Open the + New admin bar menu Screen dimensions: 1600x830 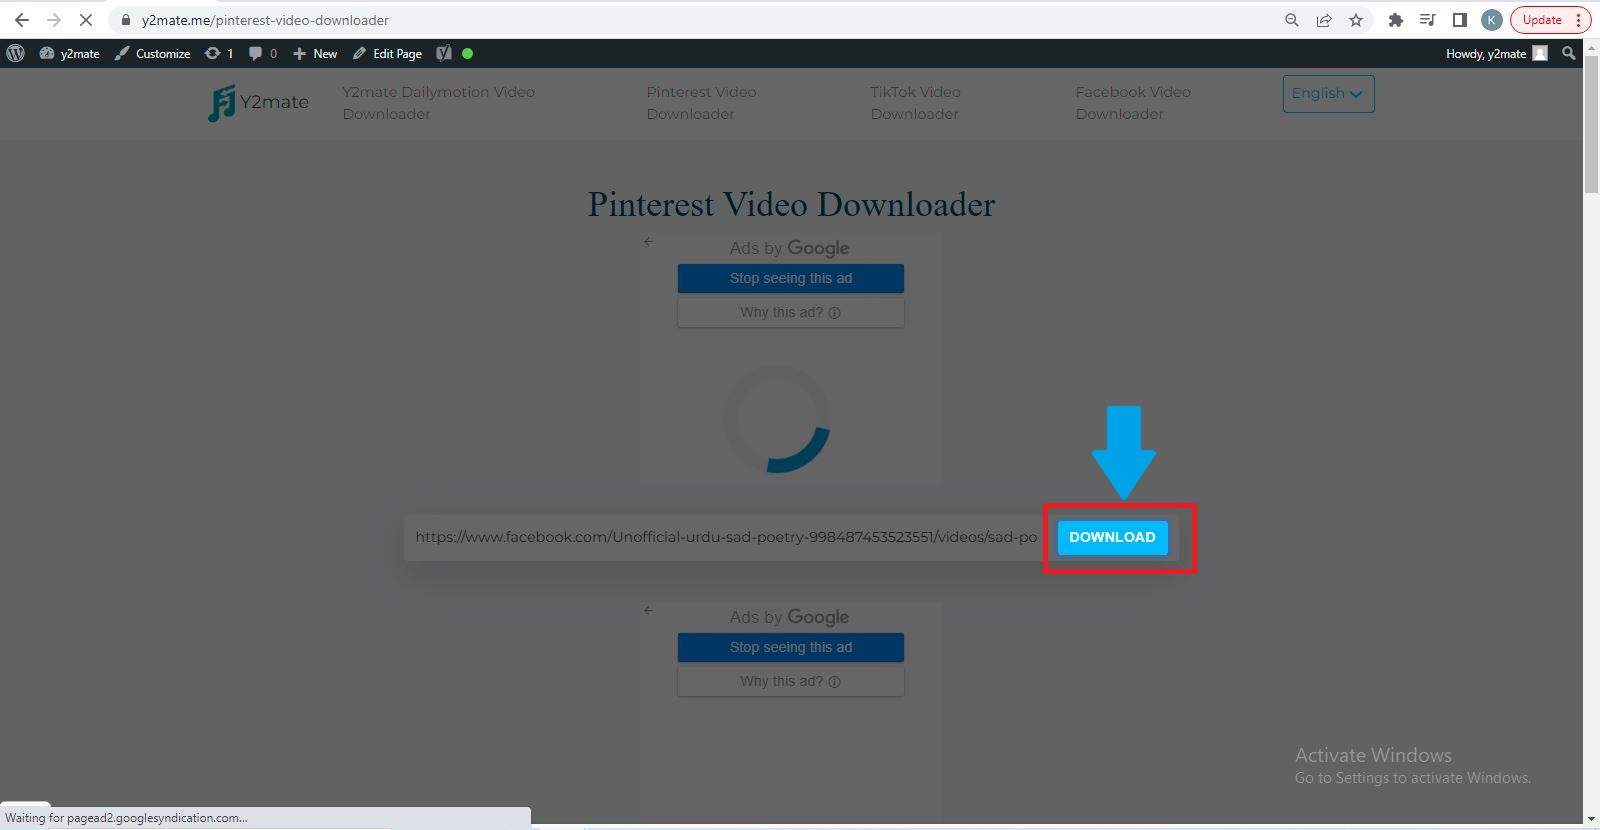(315, 54)
